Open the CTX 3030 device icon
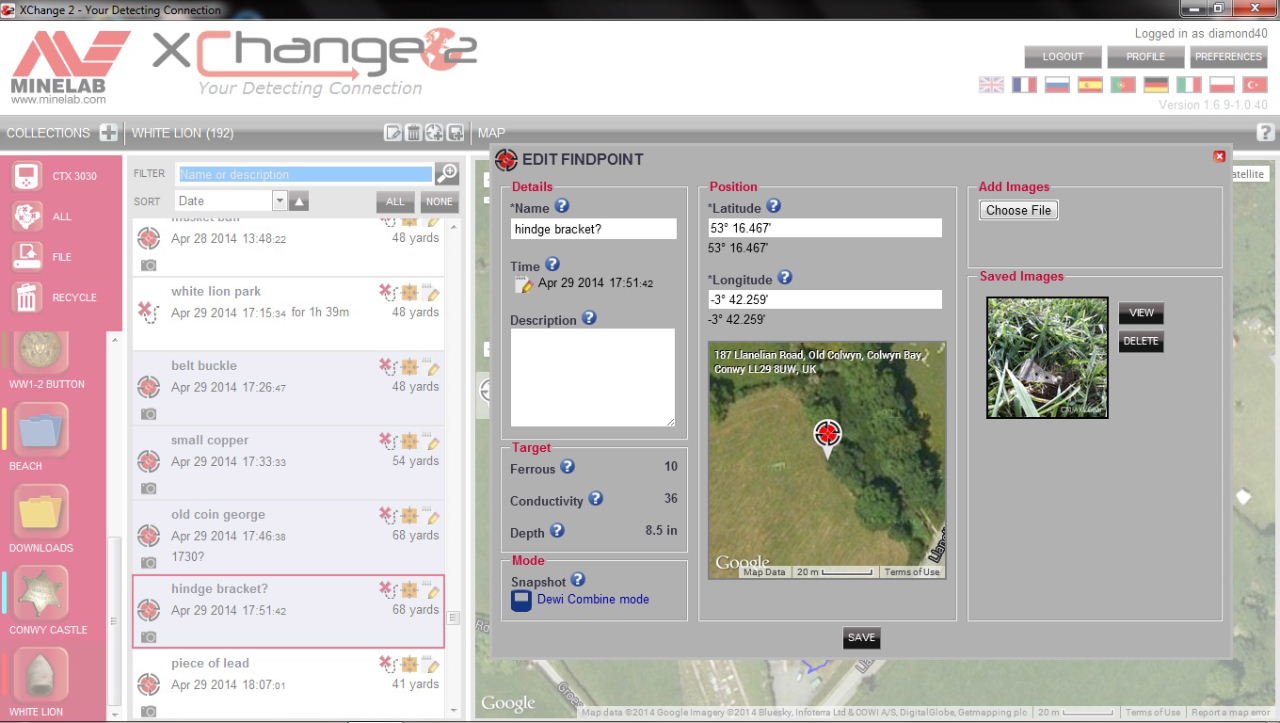This screenshot has width=1280, height=723. [26, 176]
